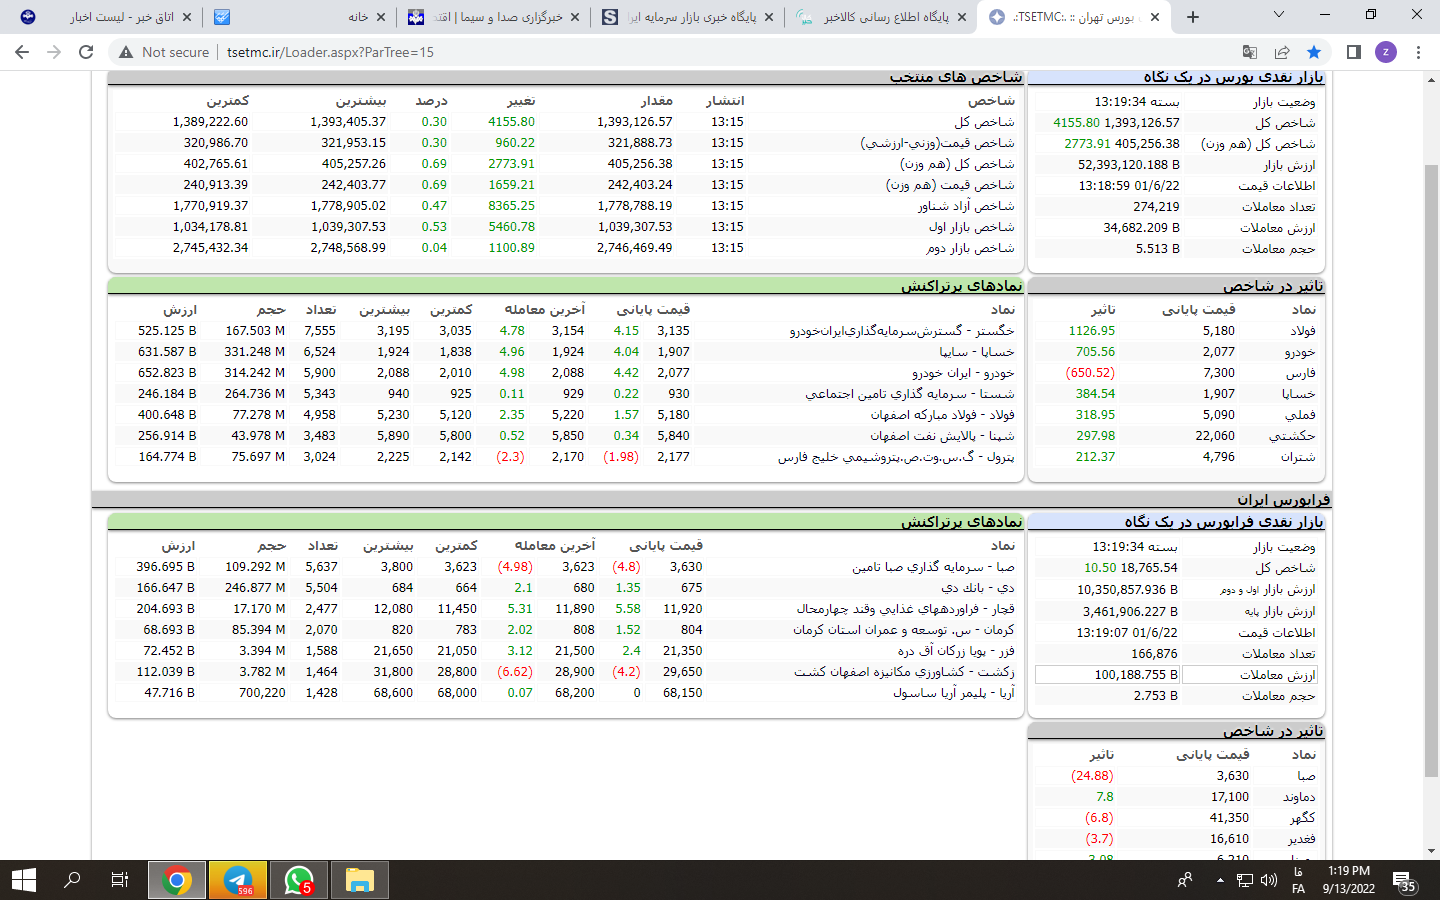1440x900 pixels.
Task: Show hidden system tray icons
Action: pos(1220,880)
